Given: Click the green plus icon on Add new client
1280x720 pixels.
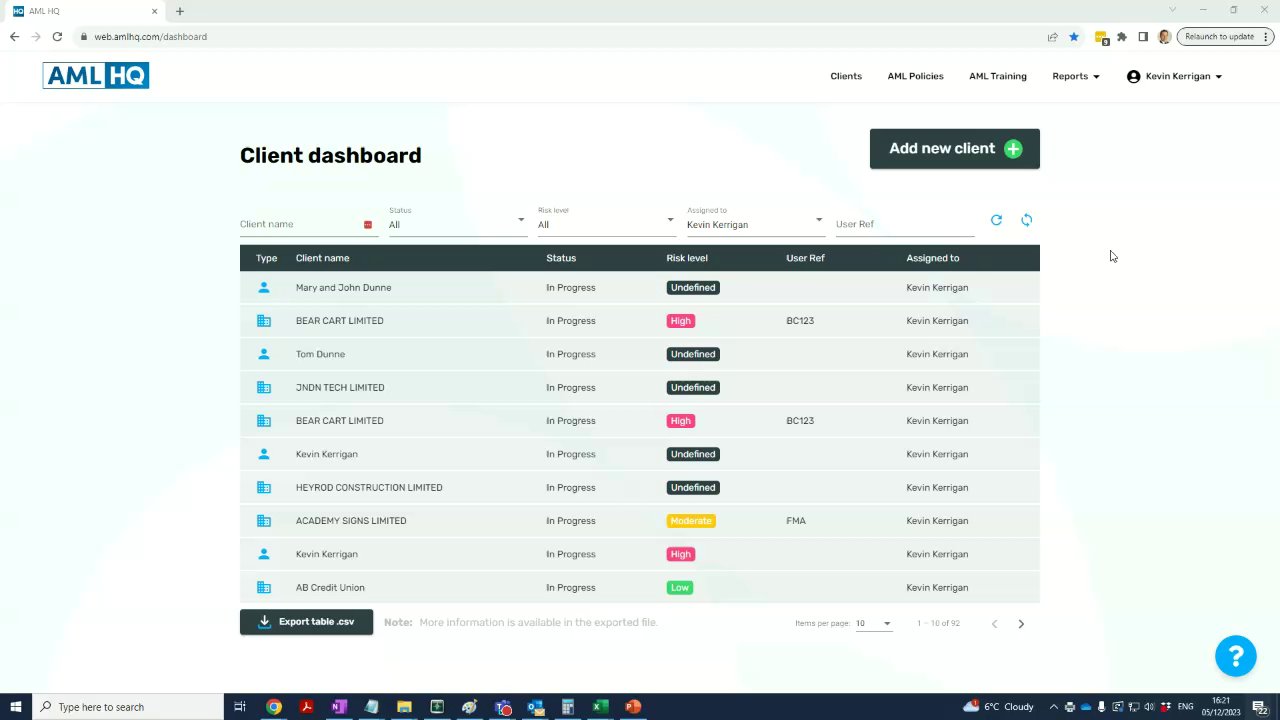Looking at the screenshot, I should [x=1013, y=149].
